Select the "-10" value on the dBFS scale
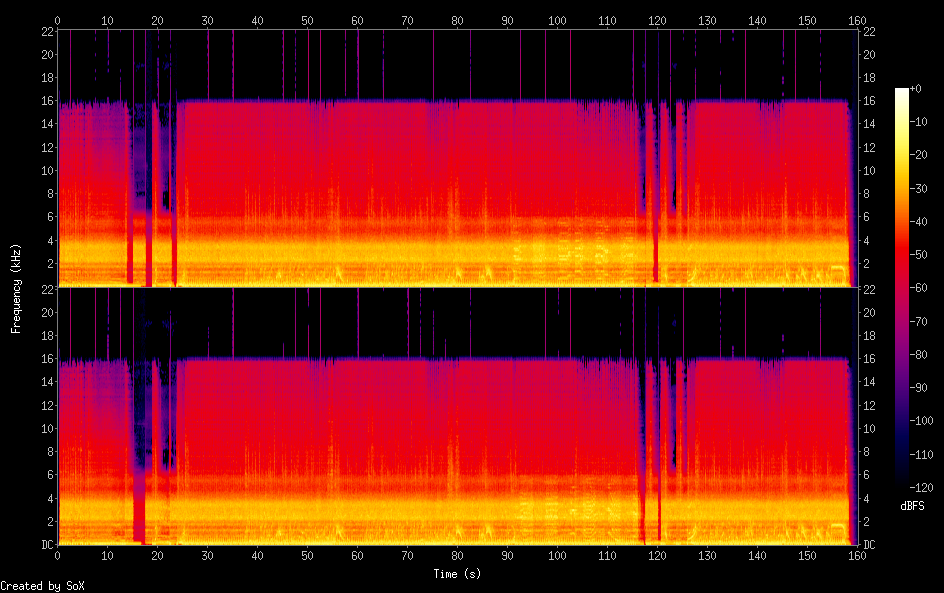The width and height of the screenshot is (944, 593). tap(918, 122)
